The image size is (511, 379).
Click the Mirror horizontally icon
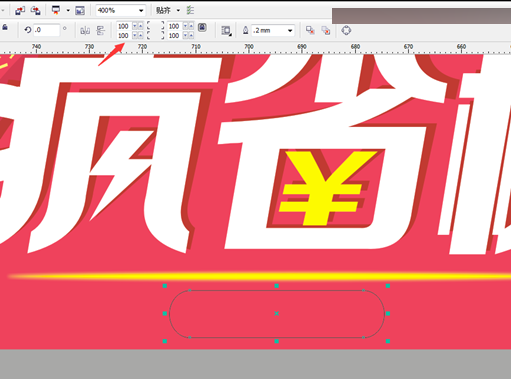click(85, 31)
